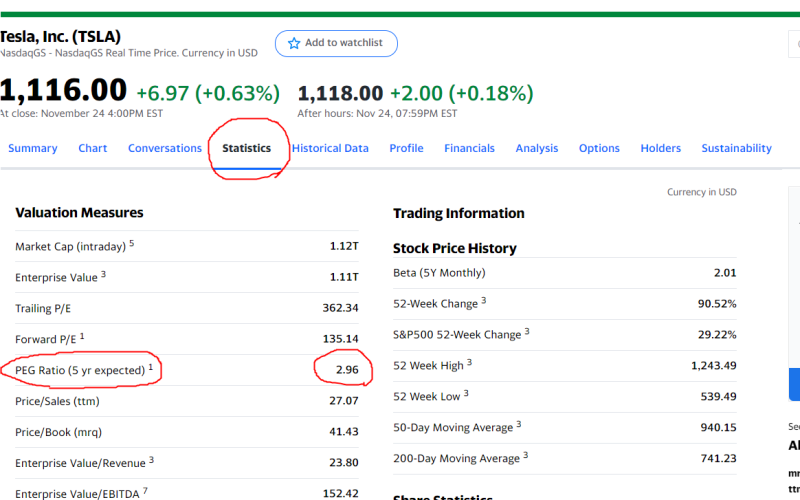Click the 2.96 PEG ratio value
This screenshot has height=500, width=800.
[347, 369]
